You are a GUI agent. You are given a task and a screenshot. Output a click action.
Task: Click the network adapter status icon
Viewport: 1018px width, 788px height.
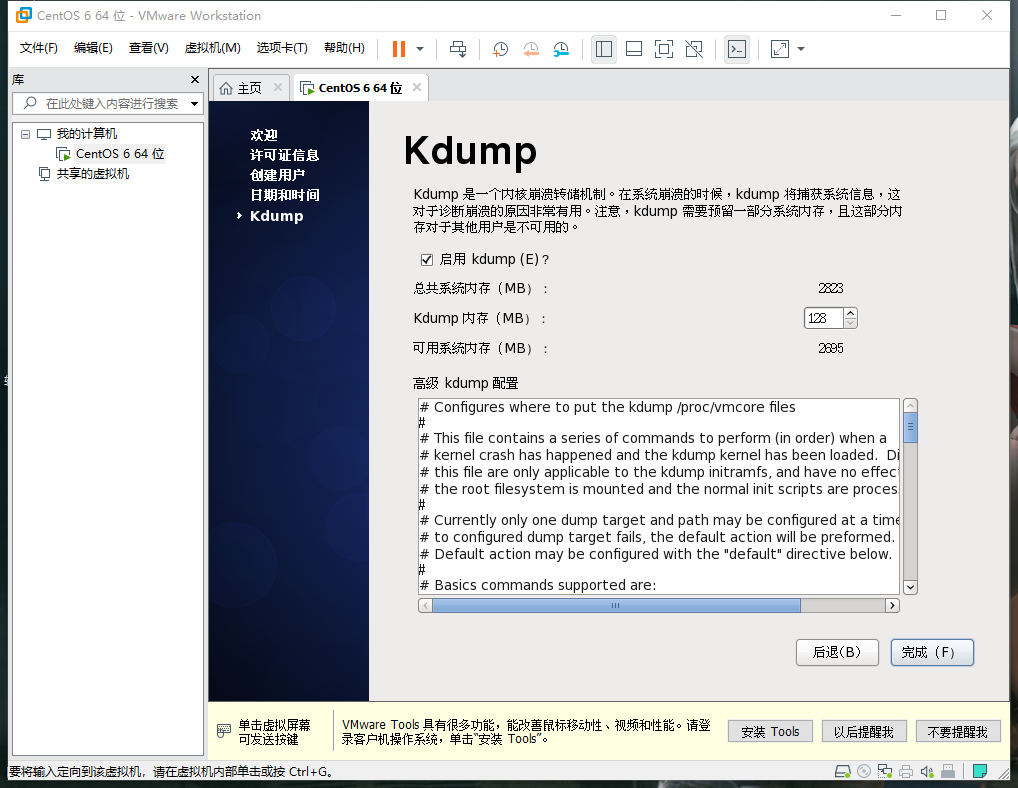pos(884,771)
